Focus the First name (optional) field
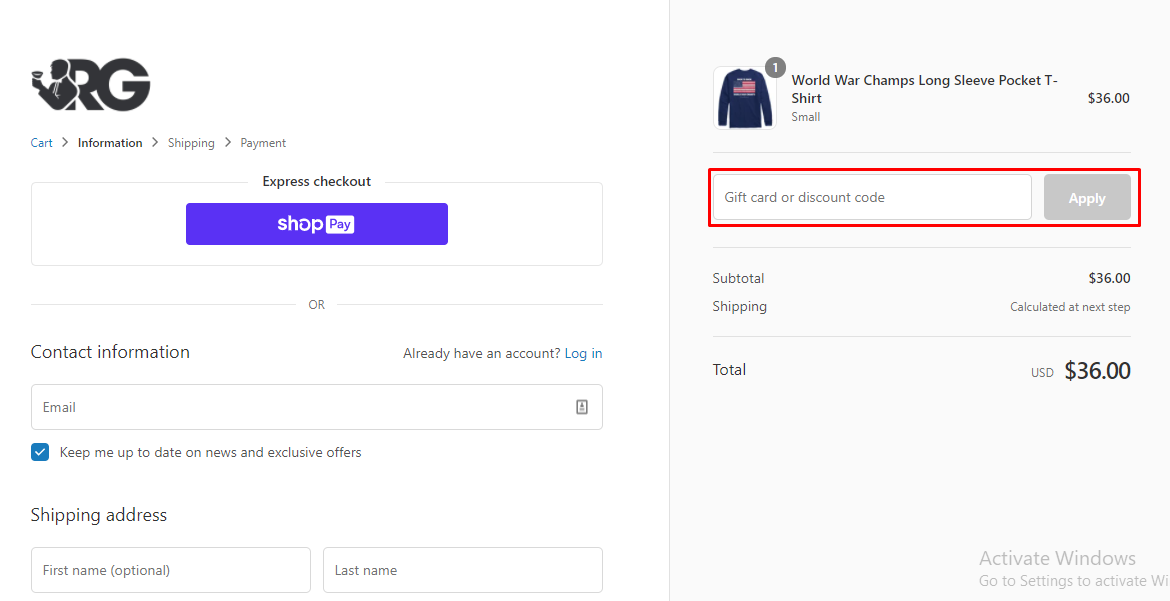 [x=171, y=570]
